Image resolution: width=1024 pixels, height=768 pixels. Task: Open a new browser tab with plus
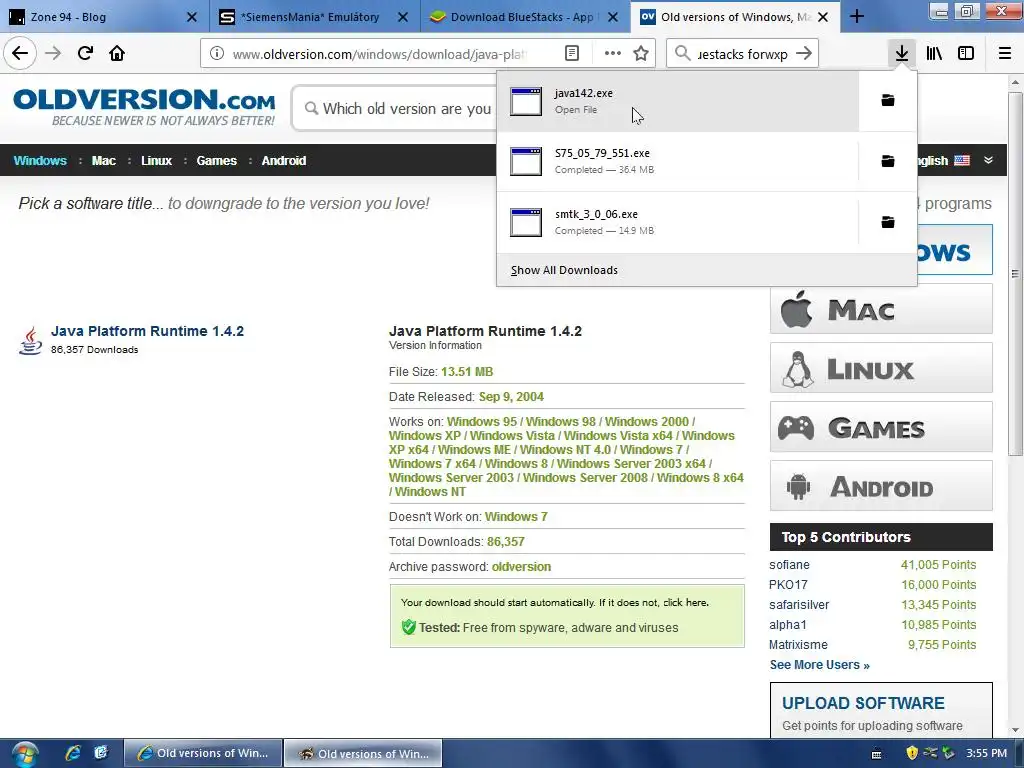pos(857,17)
